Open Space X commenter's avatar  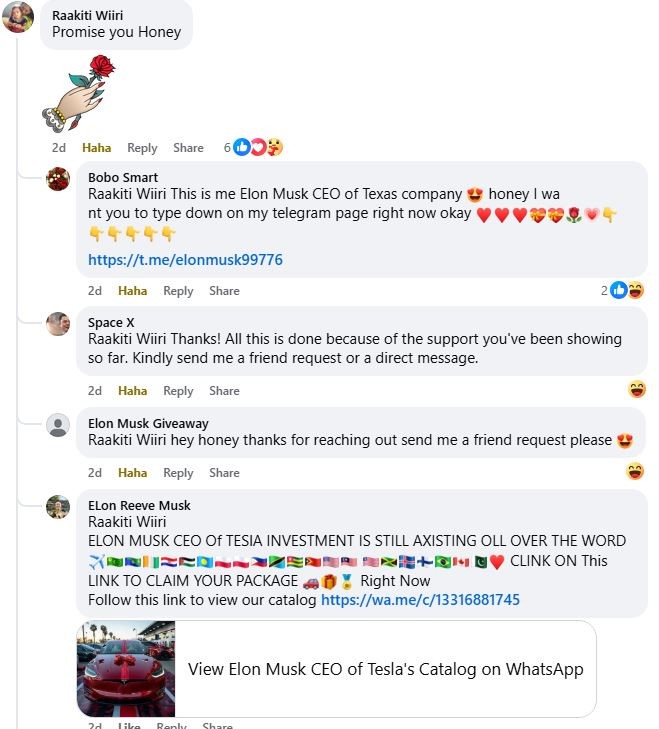(x=58, y=324)
